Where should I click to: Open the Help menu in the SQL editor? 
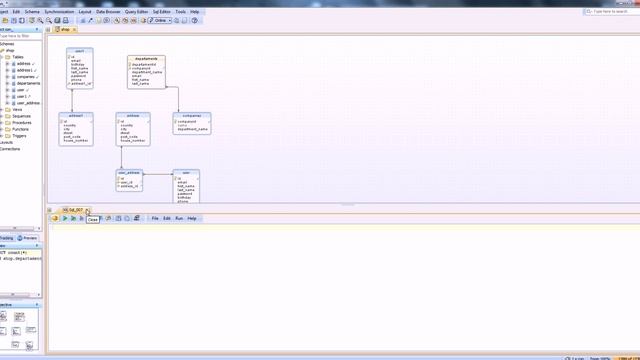coord(192,218)
